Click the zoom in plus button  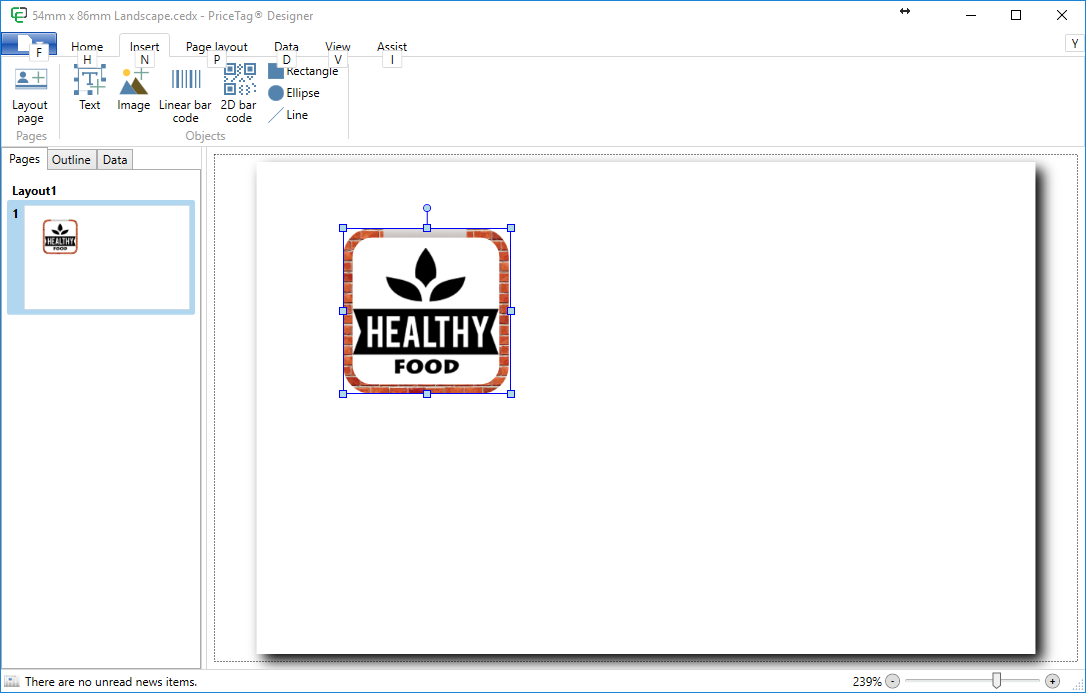(x=1052, y=681)
